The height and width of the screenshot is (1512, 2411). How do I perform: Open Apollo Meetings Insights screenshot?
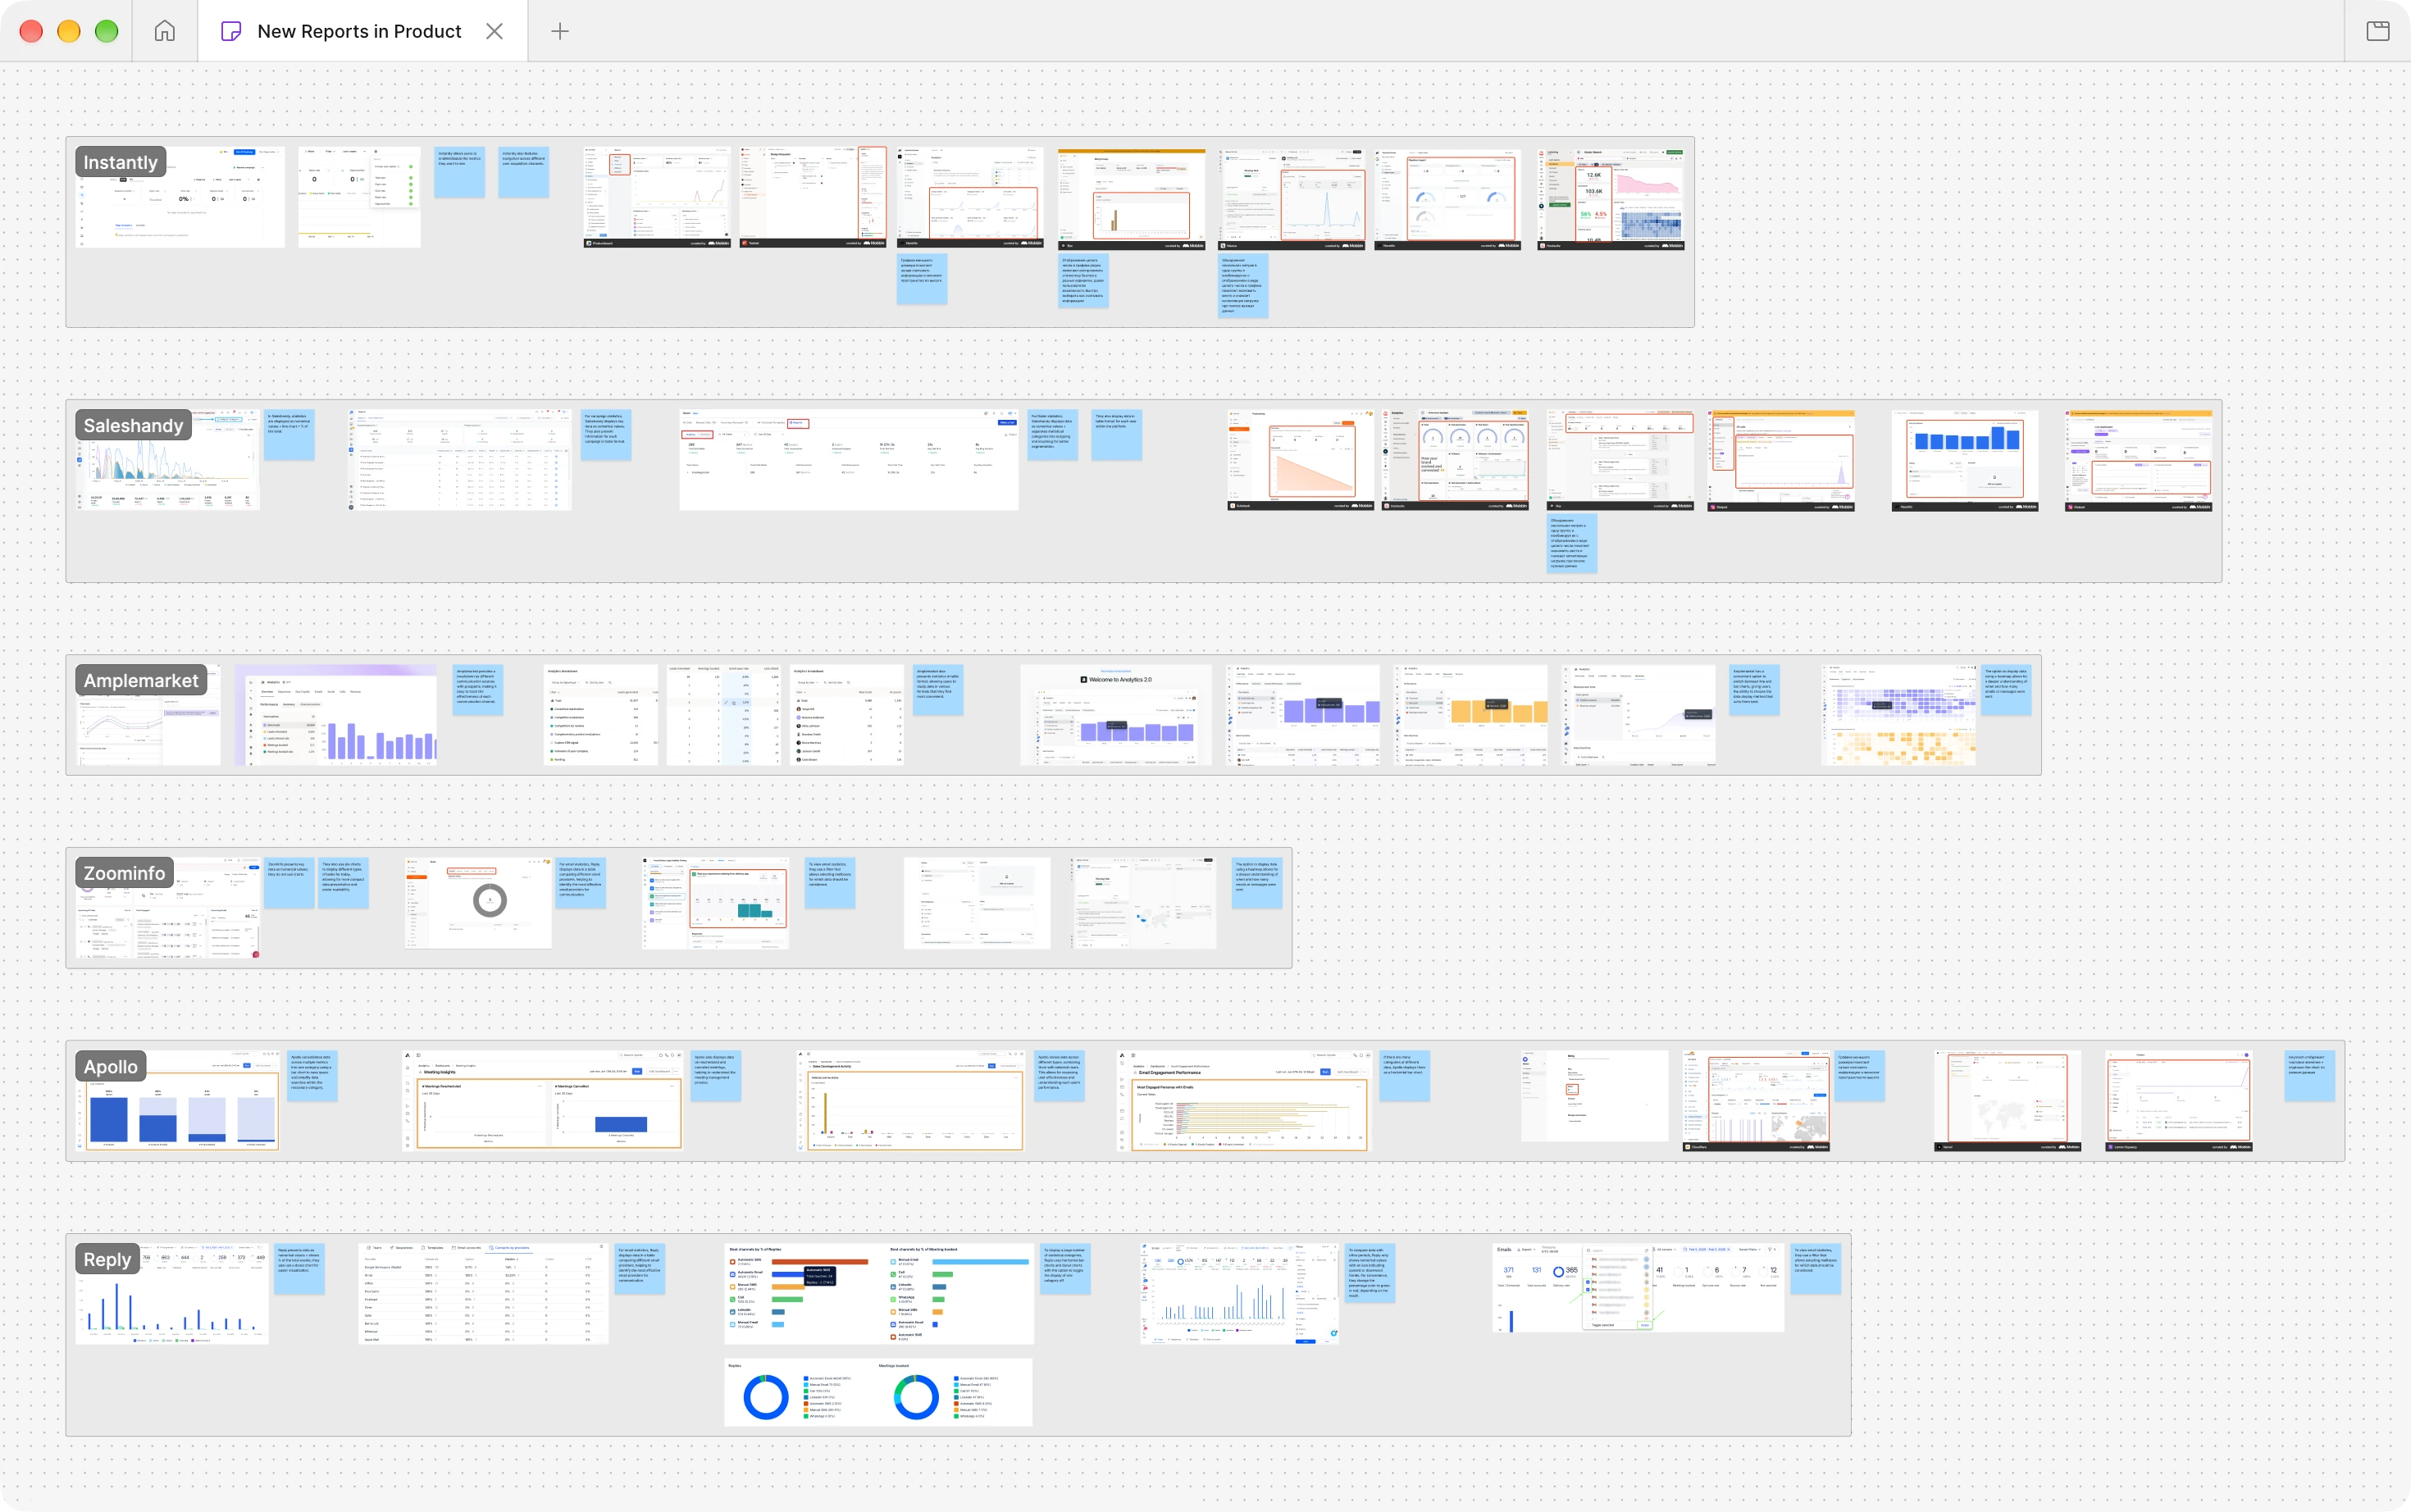(543, 1100)
